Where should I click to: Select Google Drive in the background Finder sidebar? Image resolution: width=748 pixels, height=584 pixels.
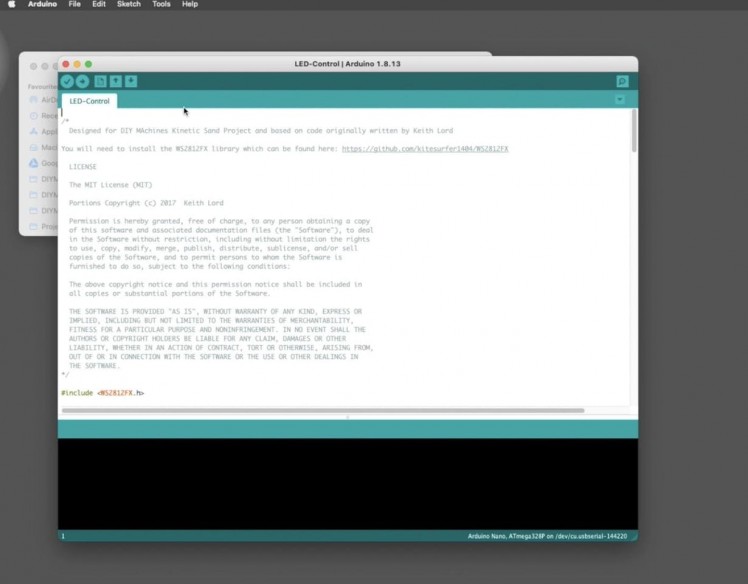[43, 163]
